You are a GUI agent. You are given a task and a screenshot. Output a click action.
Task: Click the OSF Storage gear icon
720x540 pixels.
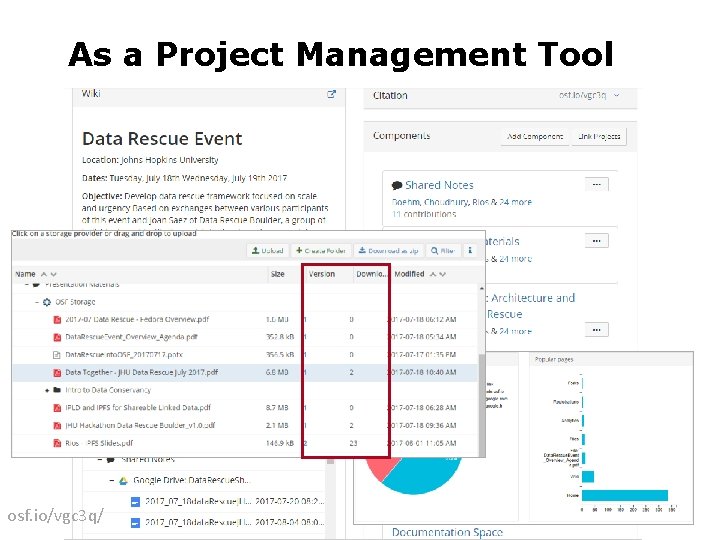point(46,302)
